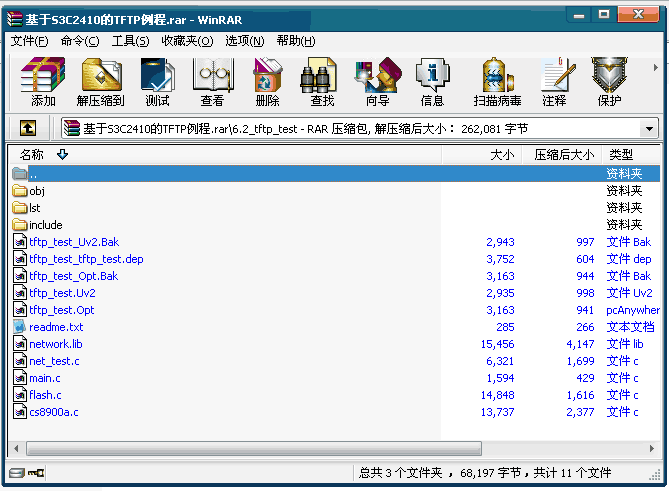Open the 帮助(H) menu
This screenshot has width=669, height=491.
[x=296, y=41]
